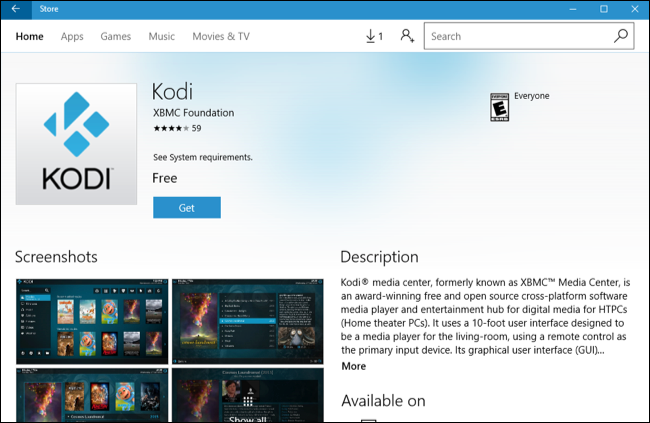
Task: Click the Get button to install Kodi
Action: coord(187,207)
